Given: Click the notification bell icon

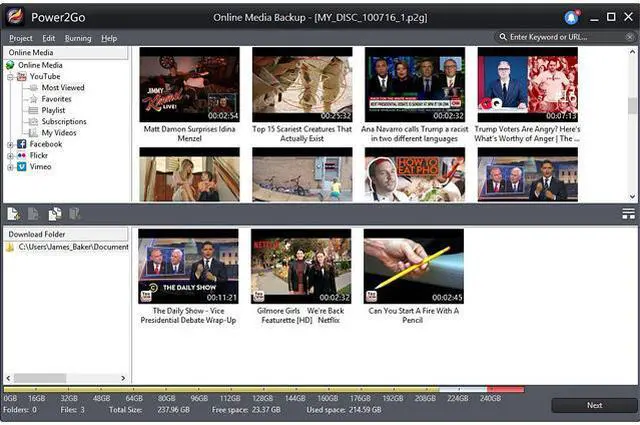Looking at the screenshot, I should pyautogui.click(x=571, y=17).
